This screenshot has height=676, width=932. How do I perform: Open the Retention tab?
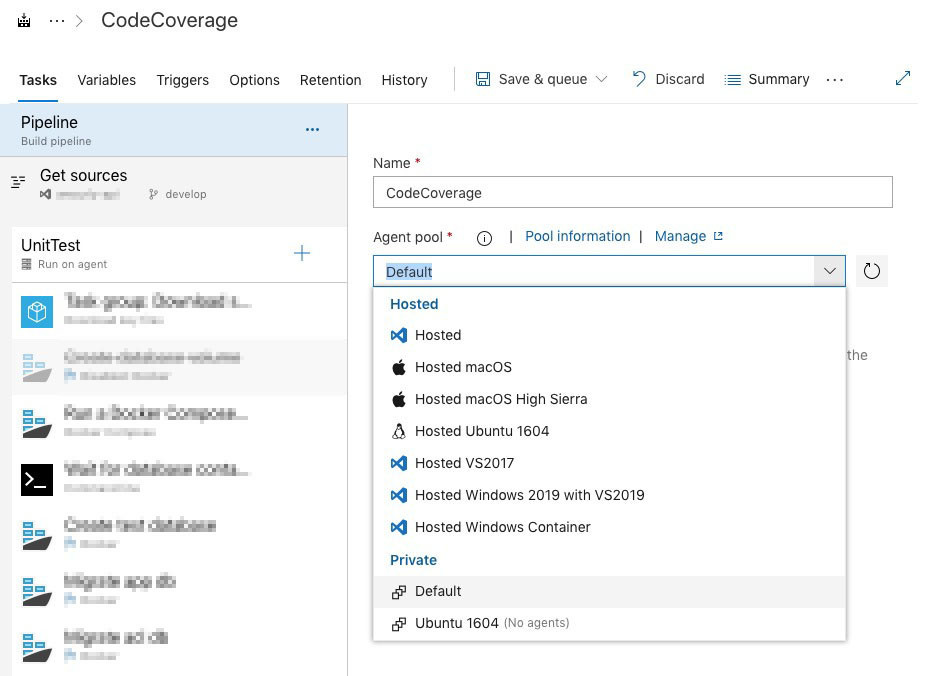[x=330, y=80]
